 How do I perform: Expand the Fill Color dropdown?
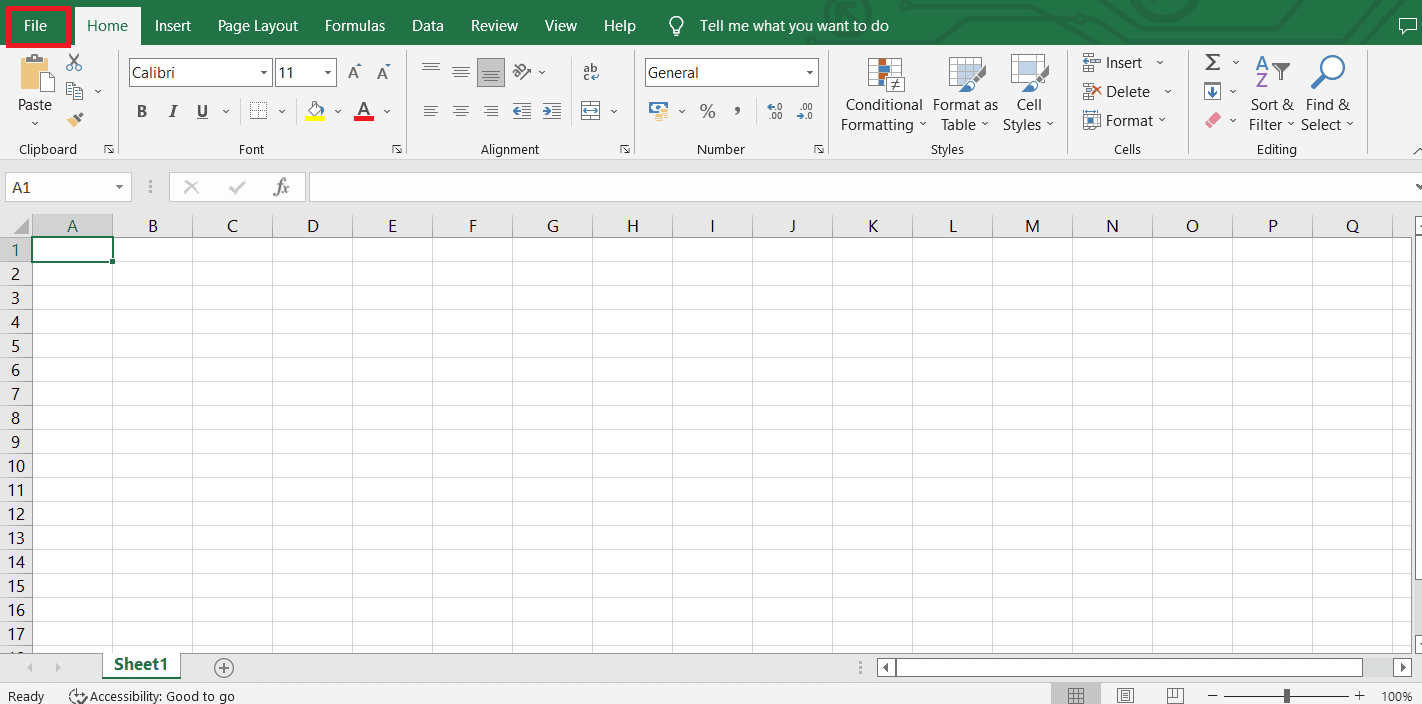pyautogui.click(x=336, y=111)
